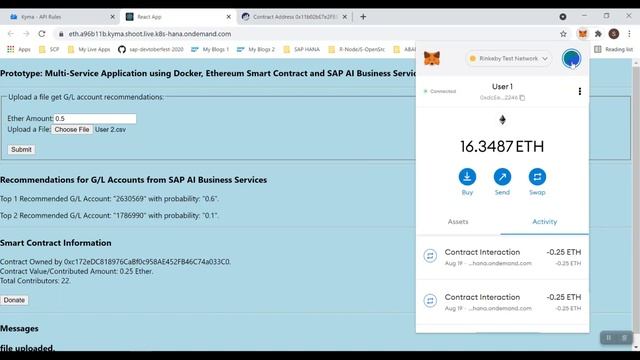Click the Top 2 Recommended G/L Account line
The width and height of the screenshot is (640, 360).
[109, 216]
